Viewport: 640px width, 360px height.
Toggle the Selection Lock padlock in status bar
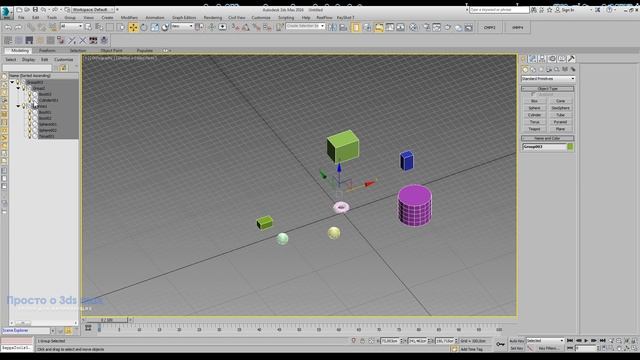pos(362,340)
